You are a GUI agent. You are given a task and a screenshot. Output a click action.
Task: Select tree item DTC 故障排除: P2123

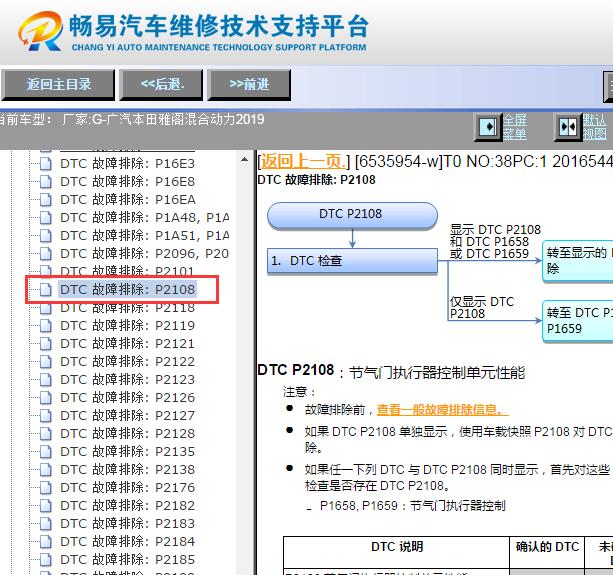(127, 379)
